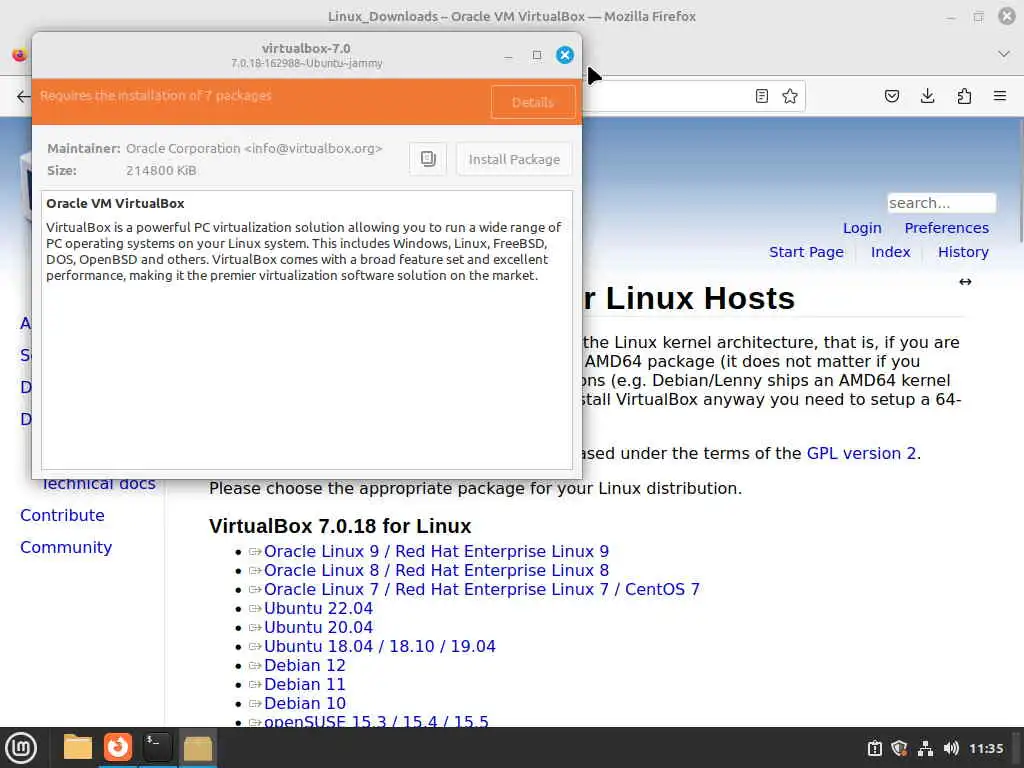The width and height of the screenshot is (1024, 768).
Task: Click the Oracle Corporation maintainer text
Action: click(x=254, y=148)
